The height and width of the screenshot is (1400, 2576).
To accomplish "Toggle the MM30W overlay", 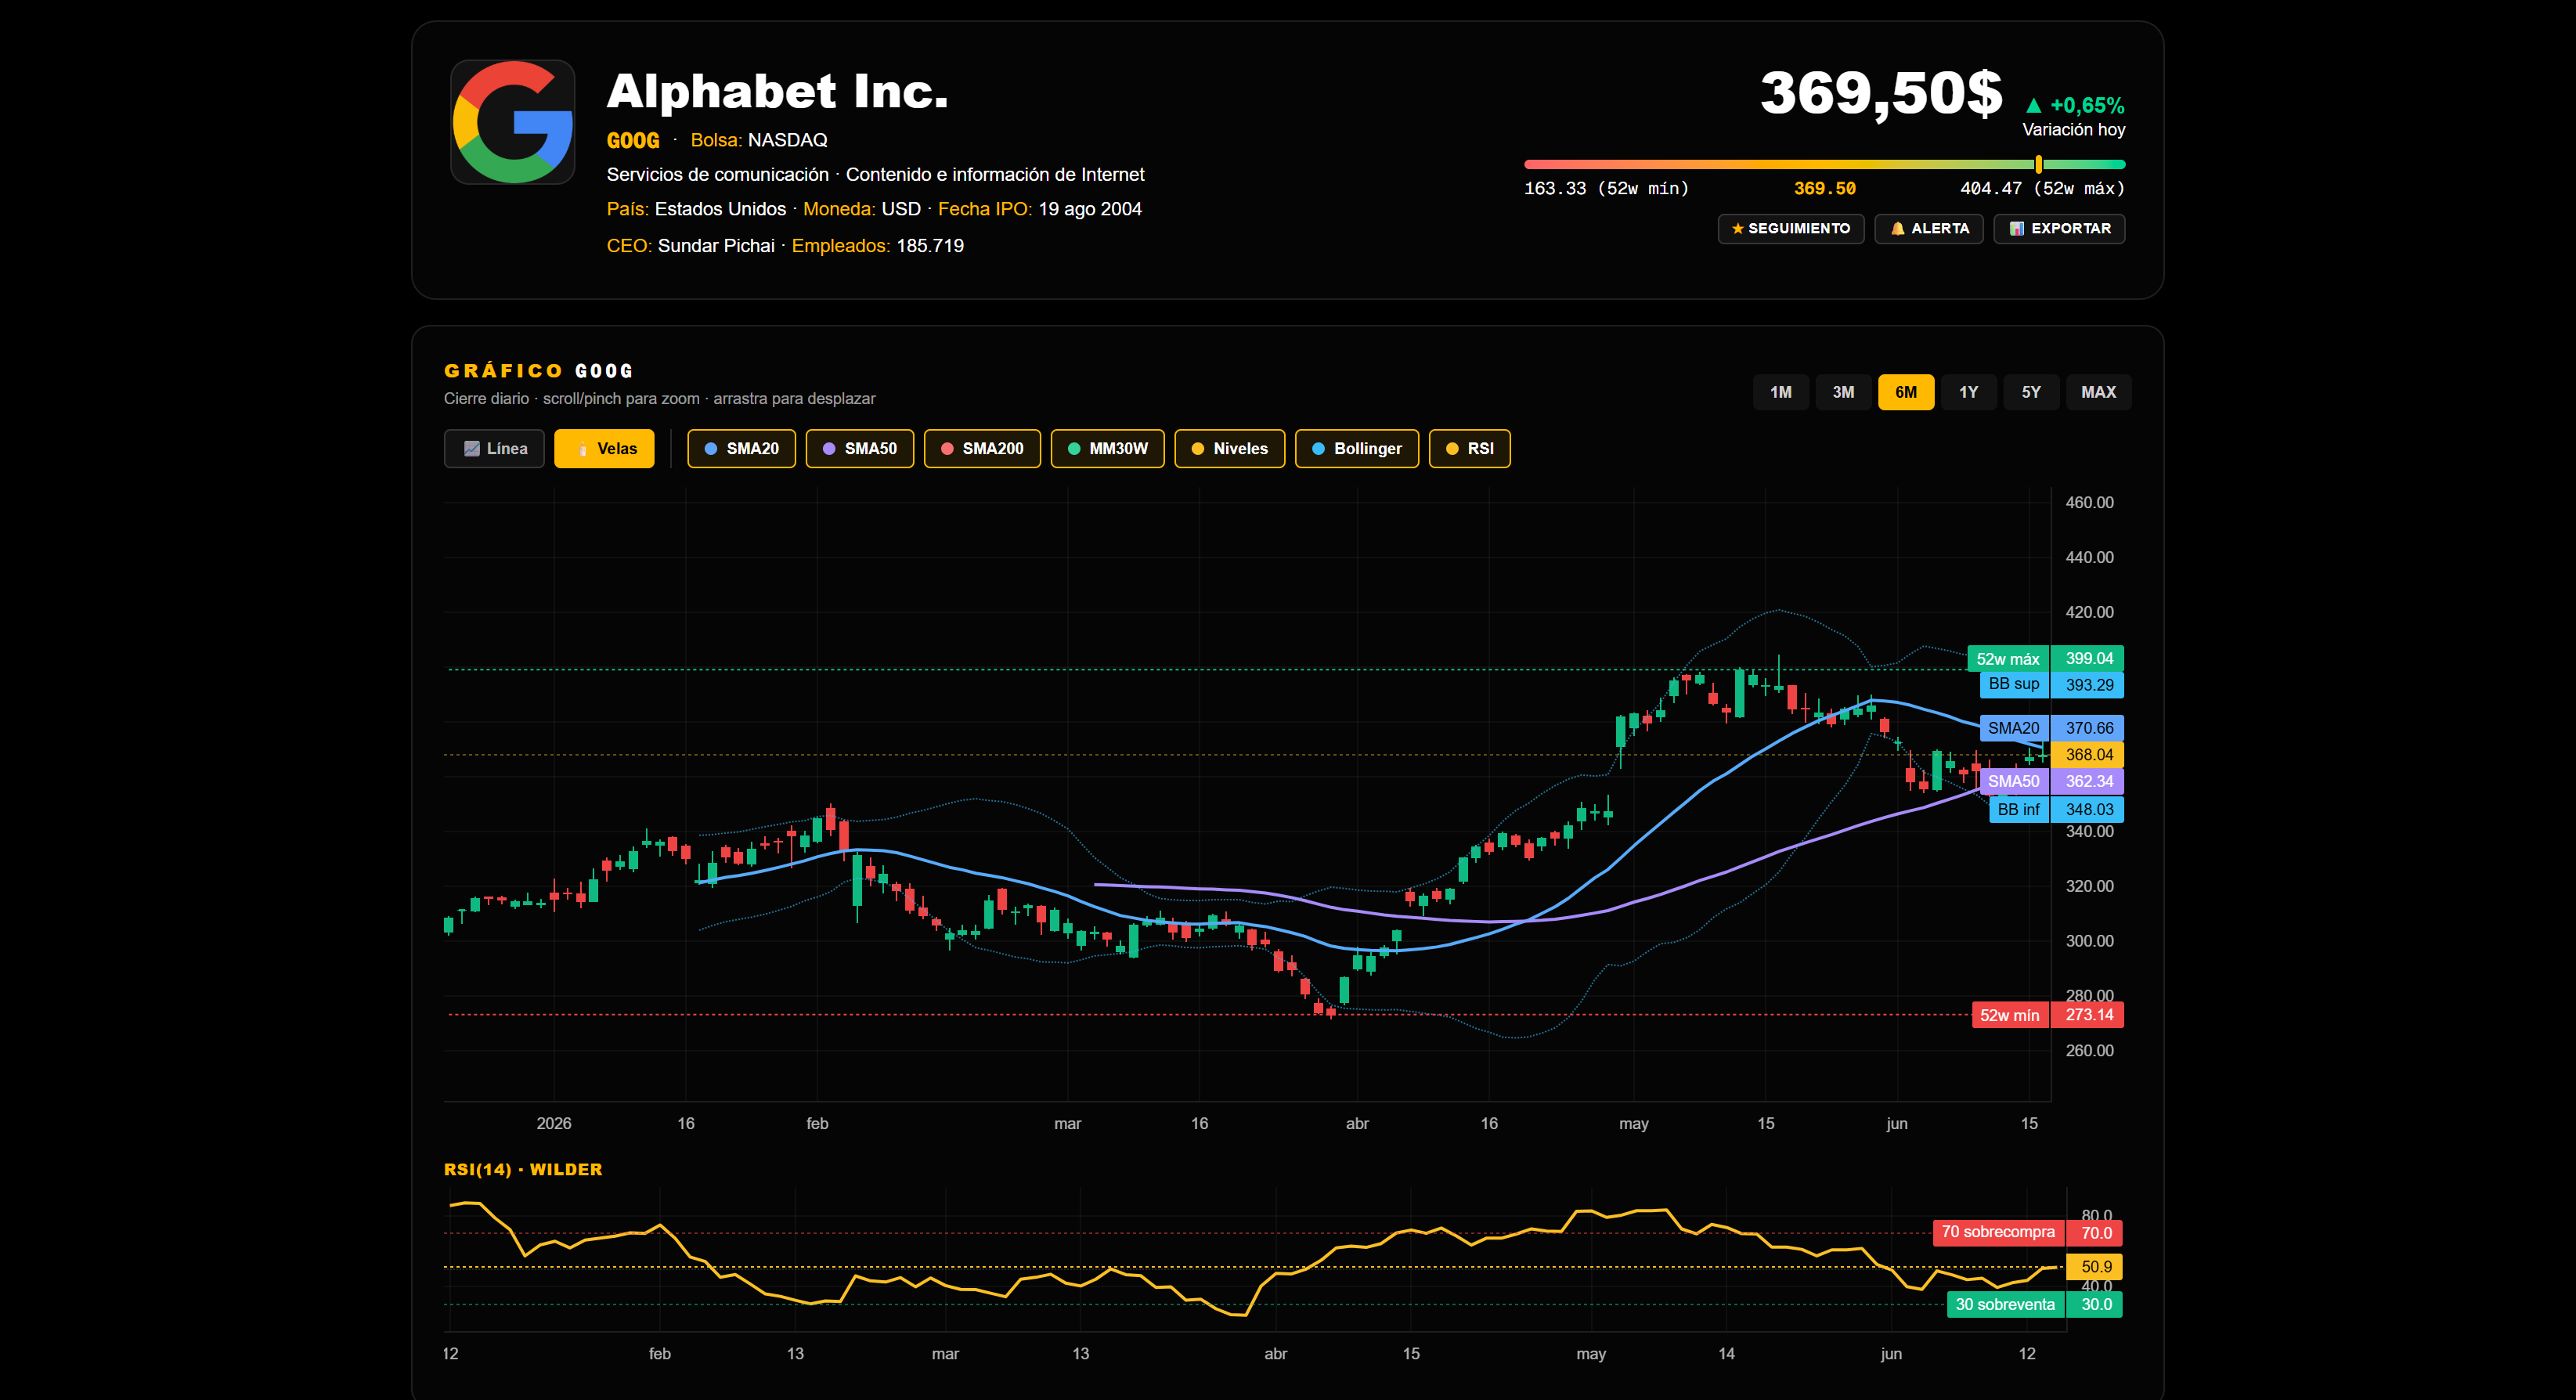I will click(1107, 449).
